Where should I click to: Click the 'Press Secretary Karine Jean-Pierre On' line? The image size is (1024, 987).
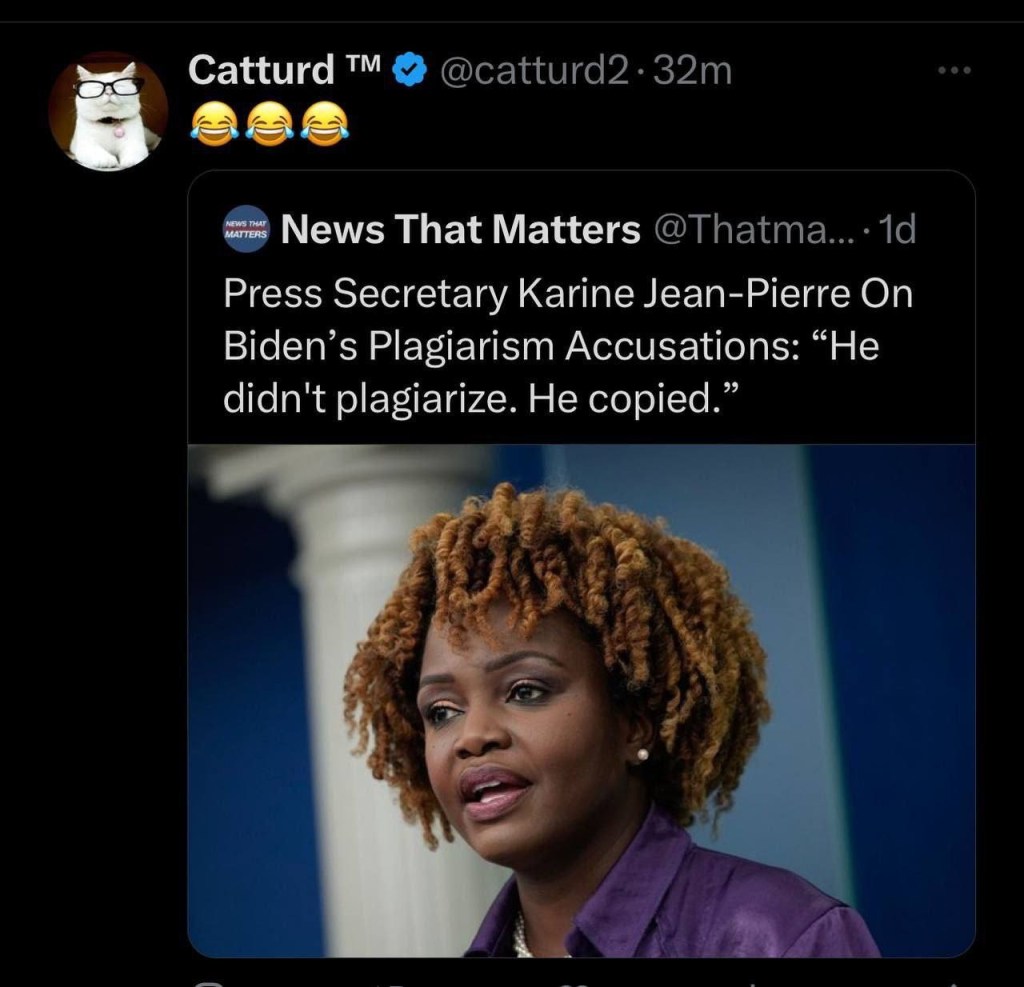[x=568, y=293]
